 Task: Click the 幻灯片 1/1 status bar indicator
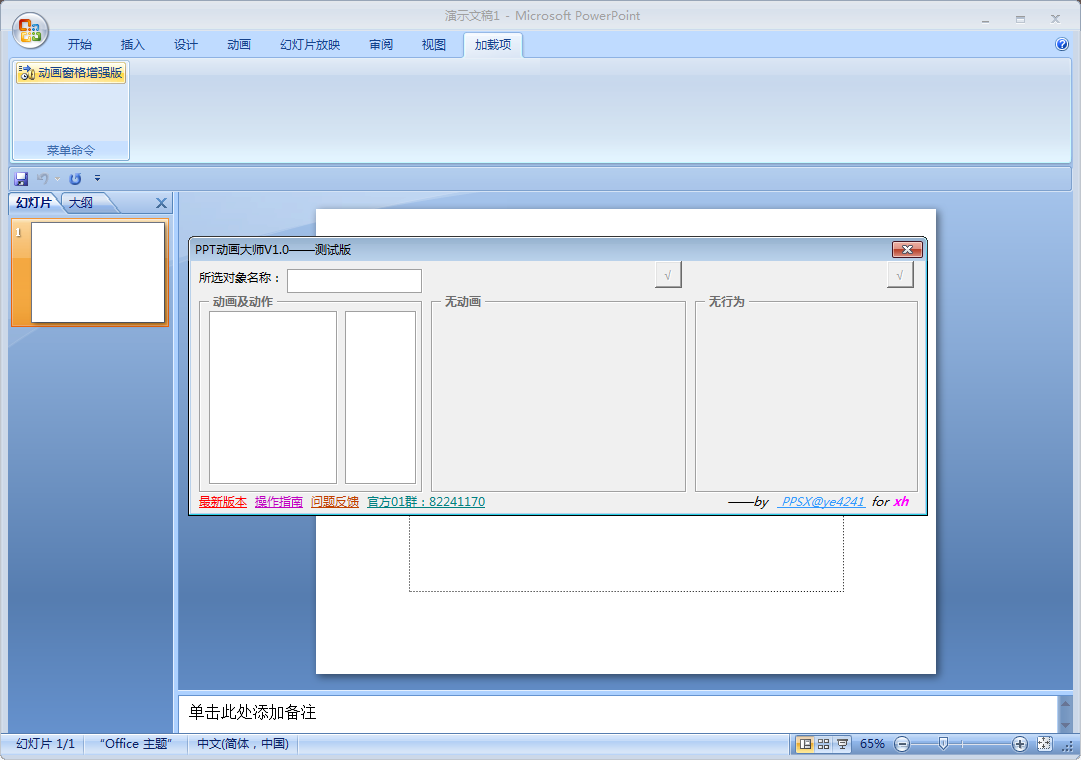pos(45,744)
